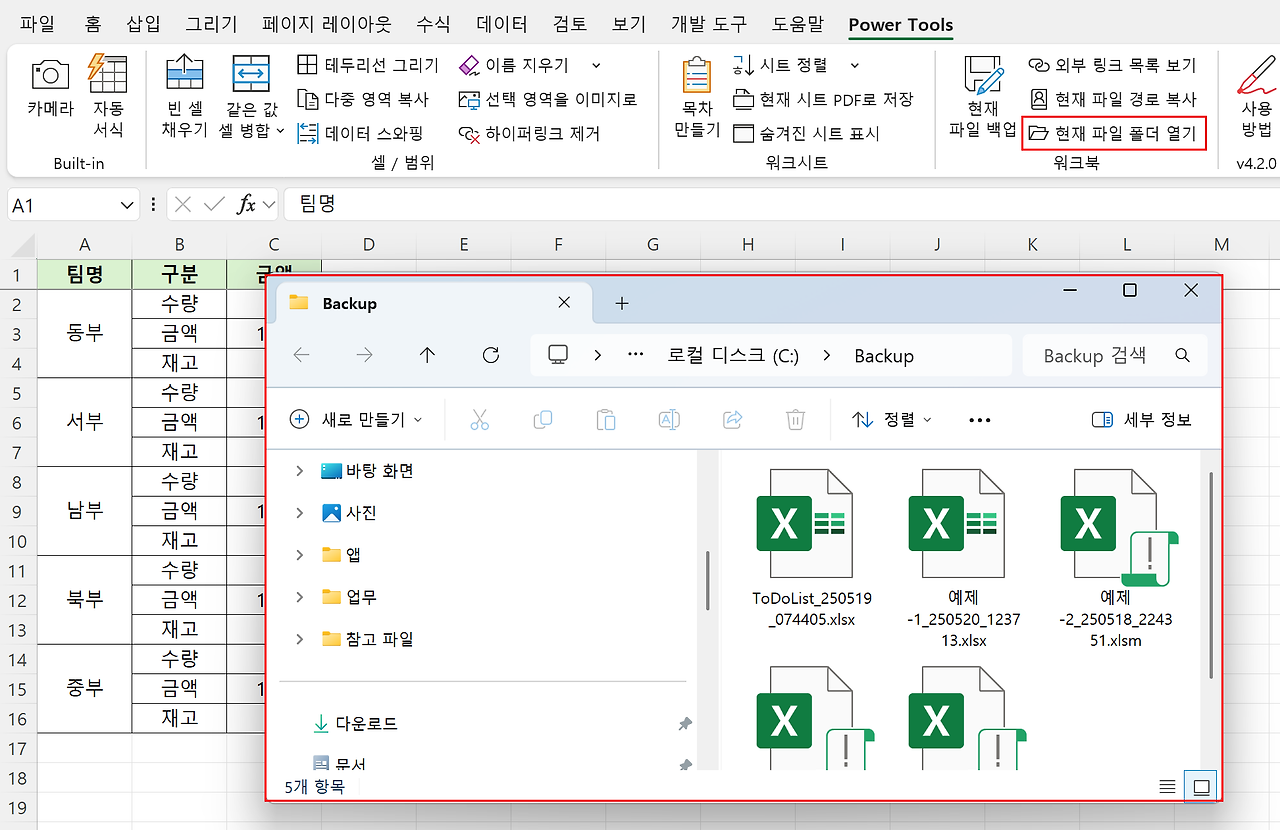Viewport: 1280px width, 830px height.
Task: Switch to the 개발 도구 tab
Action: point(710,25)
